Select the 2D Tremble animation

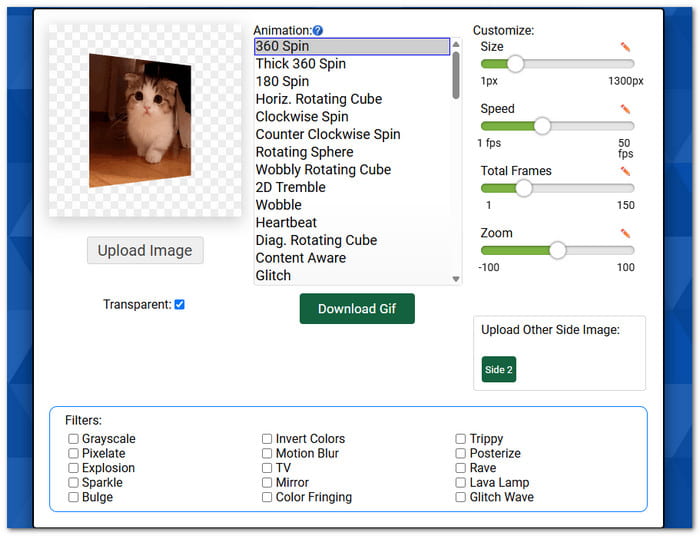pos(352,187)
